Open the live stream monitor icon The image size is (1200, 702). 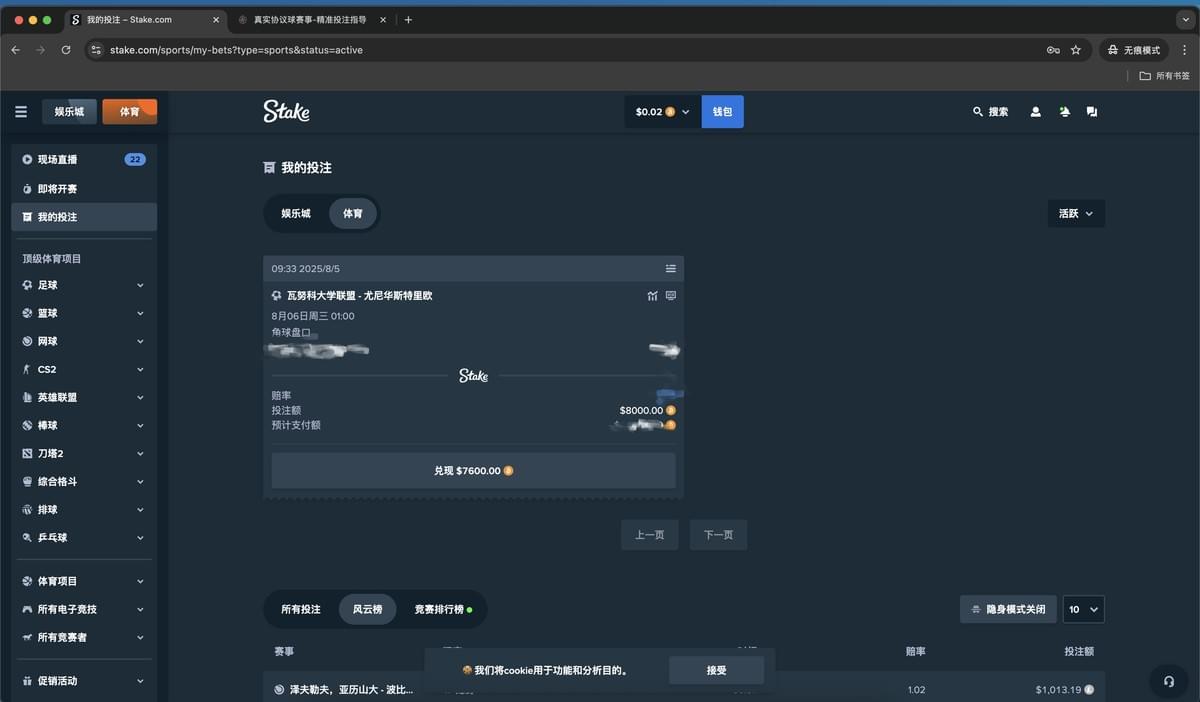point(671,296)
